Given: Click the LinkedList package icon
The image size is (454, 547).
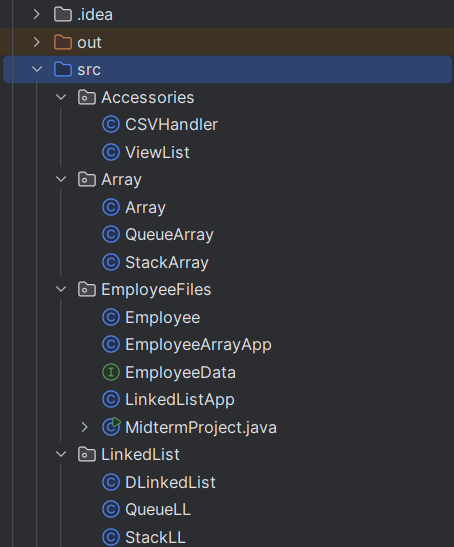Looking at the screenshot, I should pyautogui.click(x=87, y=455).
